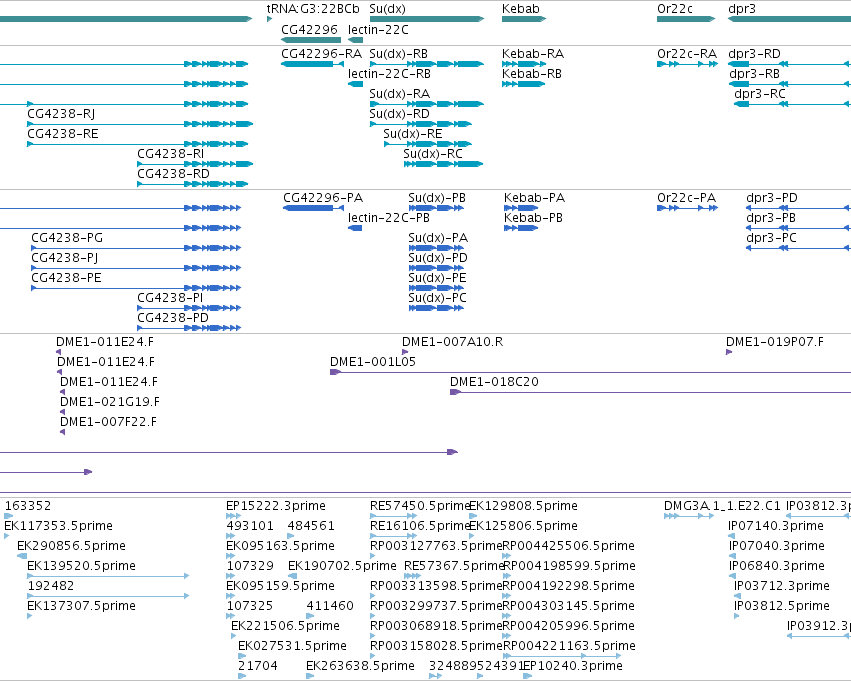Select transcript CG4238-RD label

tap(173, 174)
